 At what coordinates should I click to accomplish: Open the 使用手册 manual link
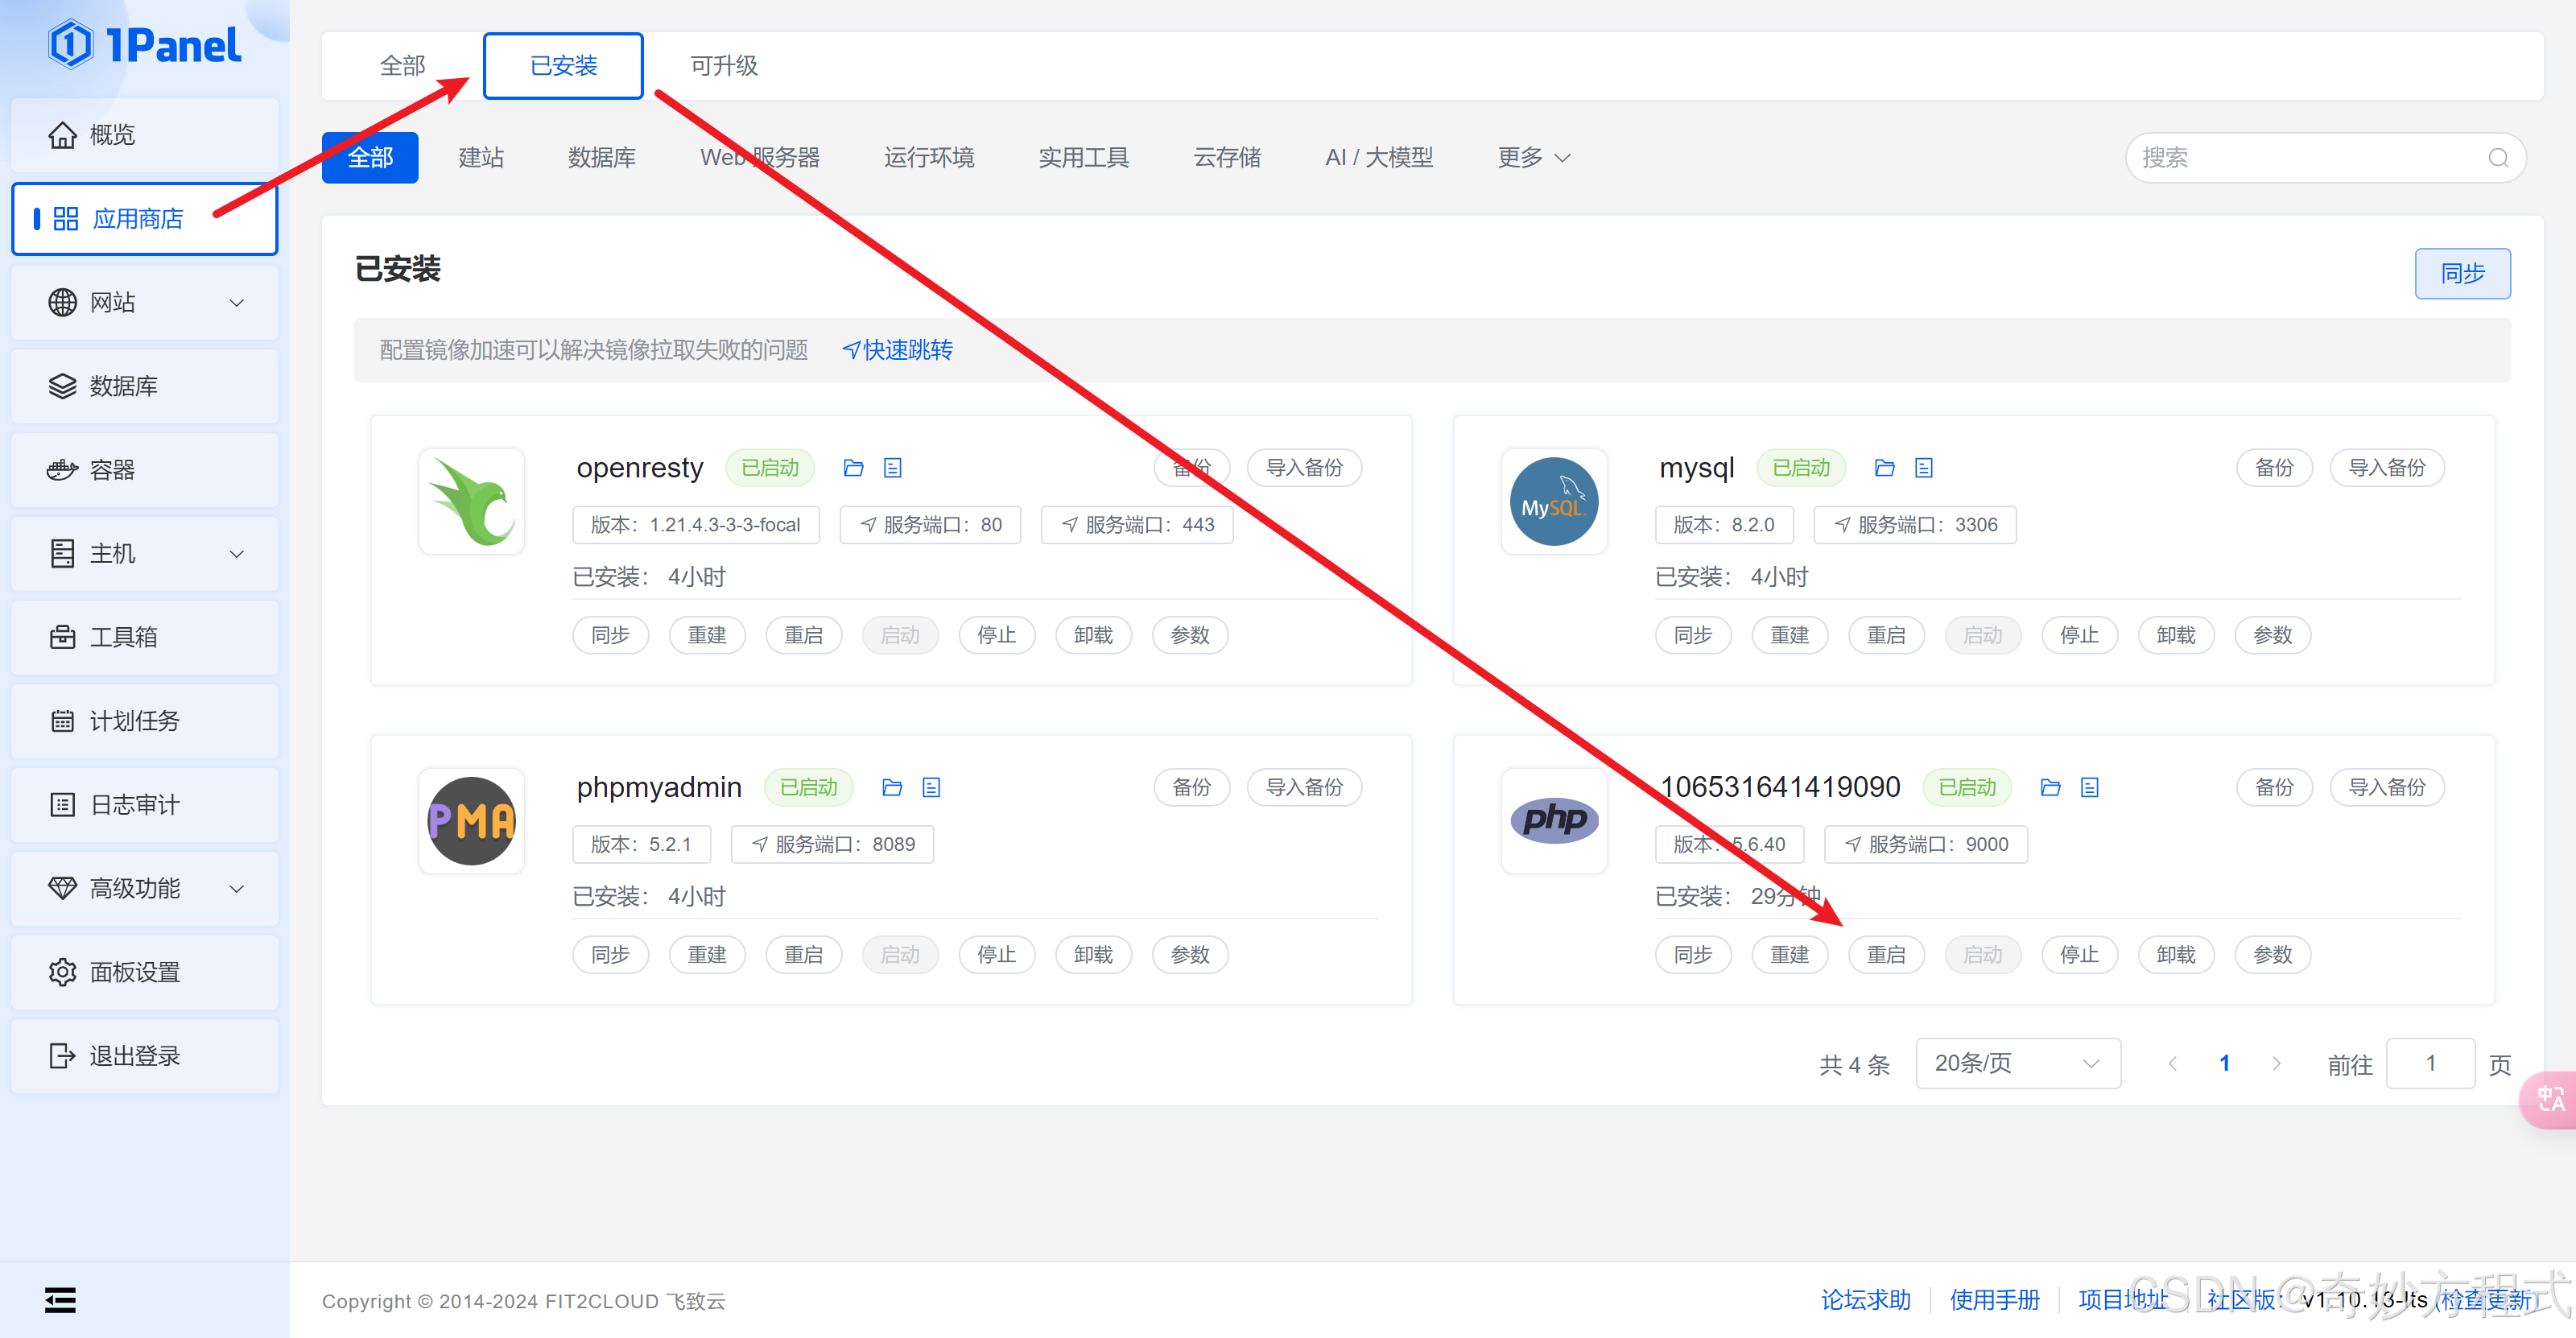(1994, 1300)
